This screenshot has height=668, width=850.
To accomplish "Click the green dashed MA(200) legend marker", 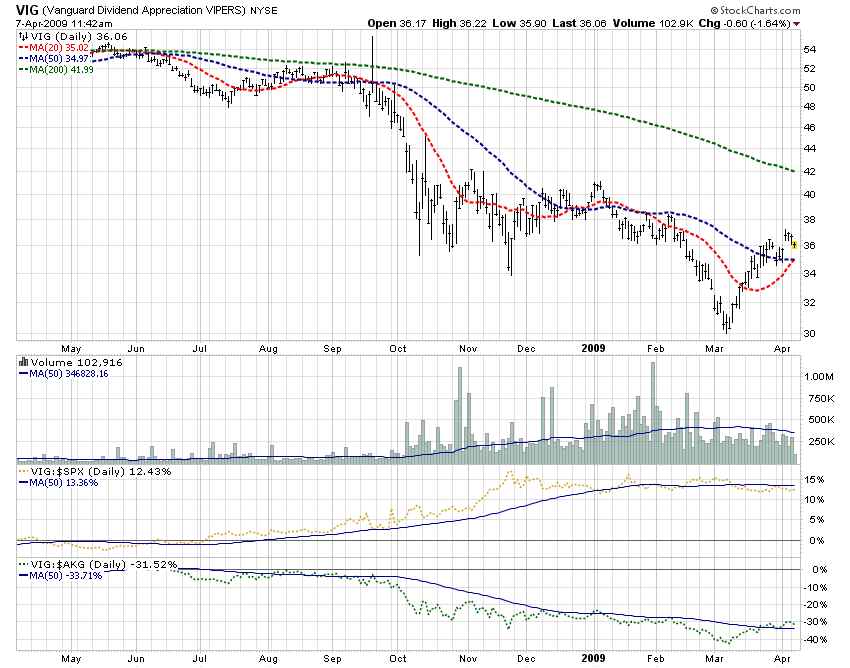I will [x=22, y=69].
